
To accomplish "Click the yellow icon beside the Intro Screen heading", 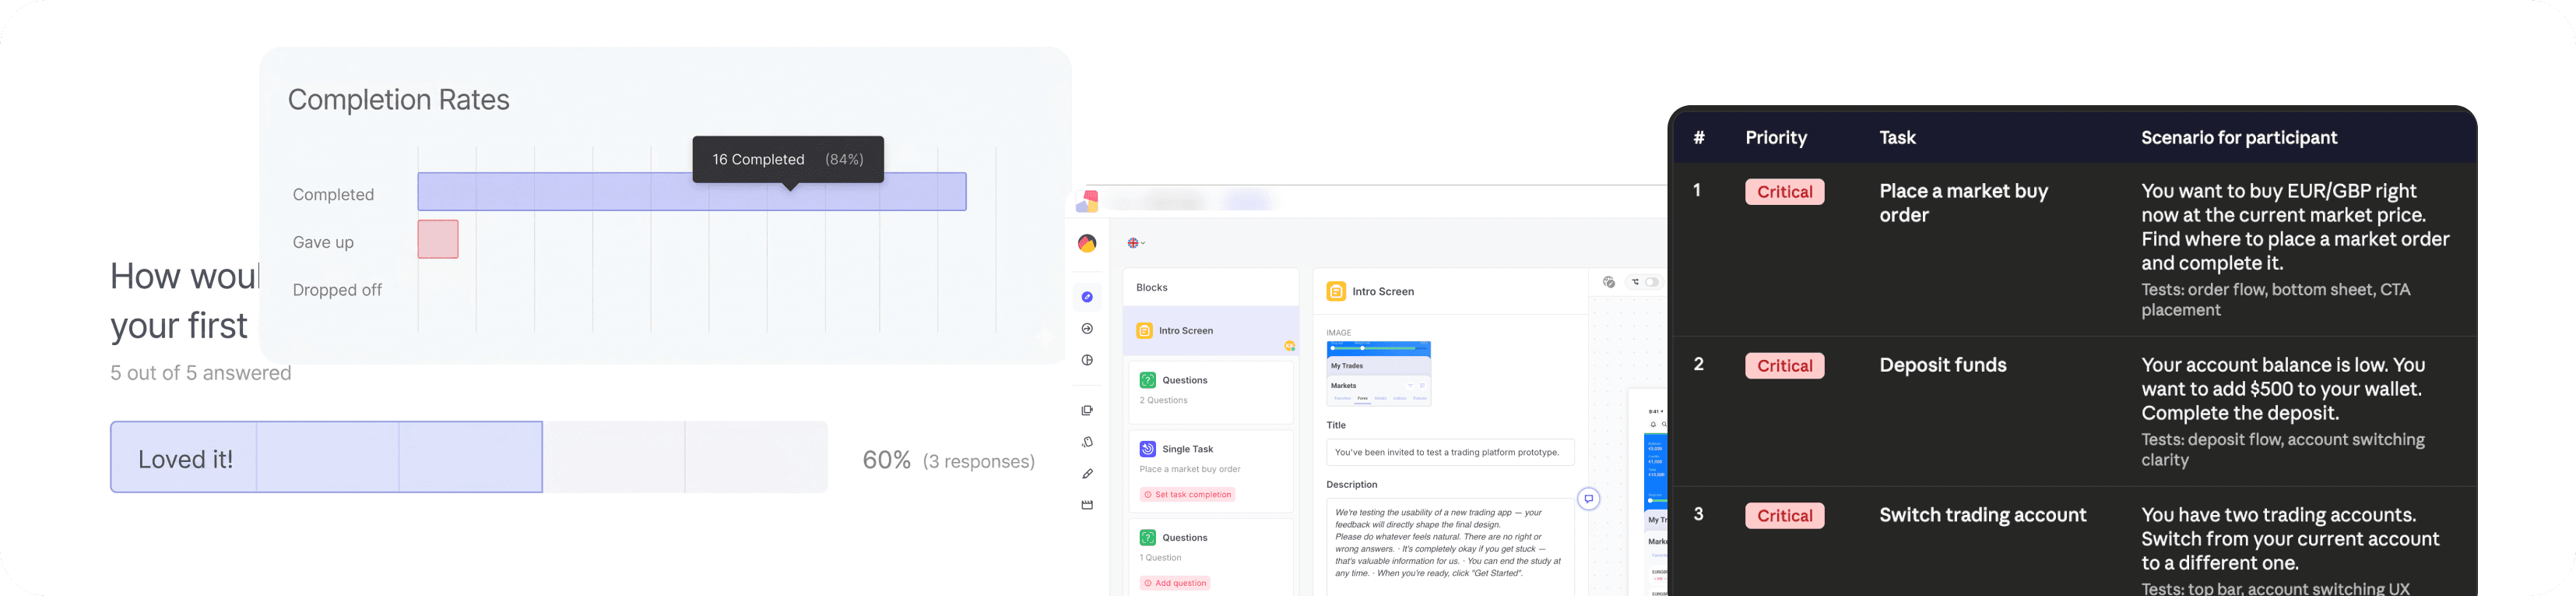I will (x=1336, y=291).
